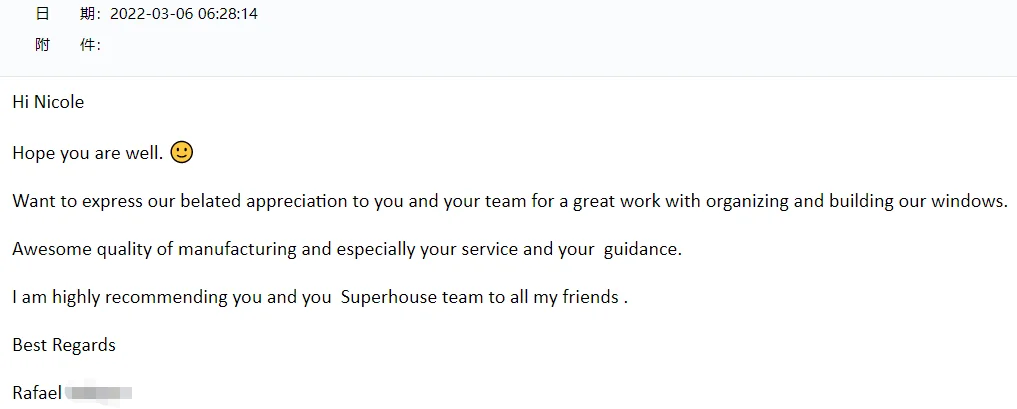Click the "Hope you are well." sentence
1017x409 pixels.
tap(87, 153)
